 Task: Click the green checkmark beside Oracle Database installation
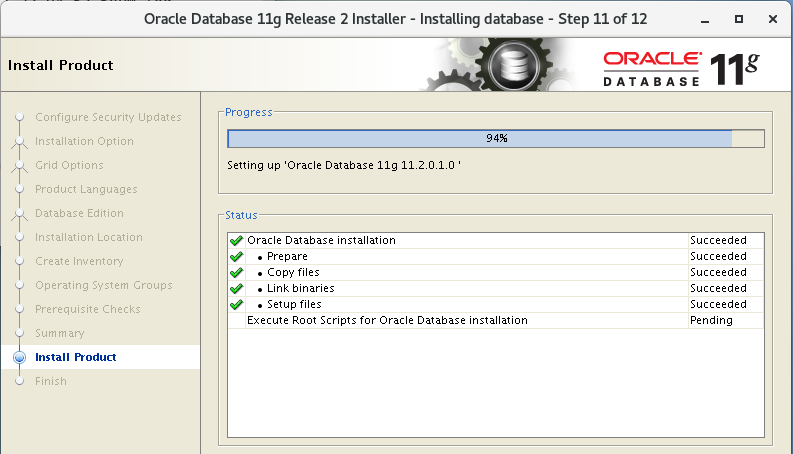point(236,241)
